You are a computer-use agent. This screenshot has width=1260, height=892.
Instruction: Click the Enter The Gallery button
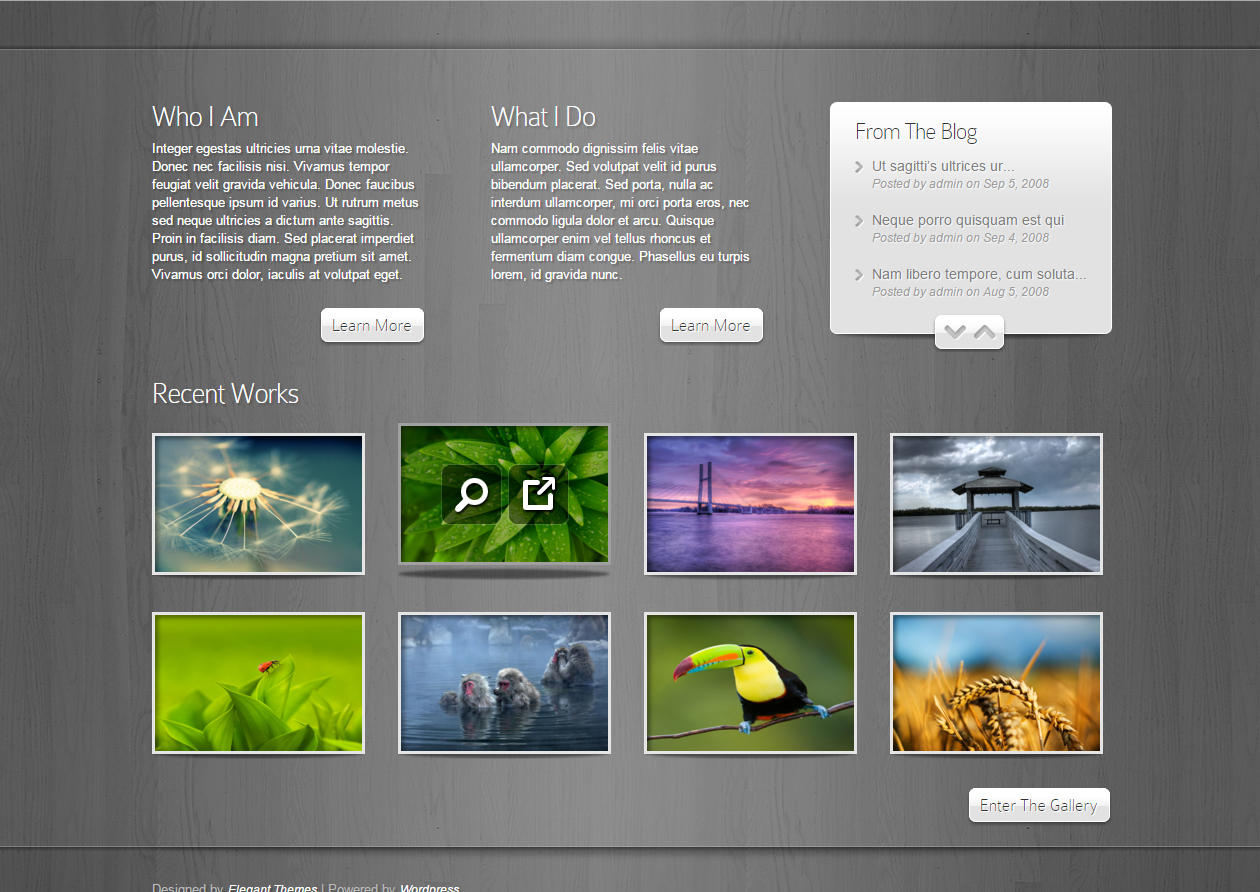(1039, 805)
